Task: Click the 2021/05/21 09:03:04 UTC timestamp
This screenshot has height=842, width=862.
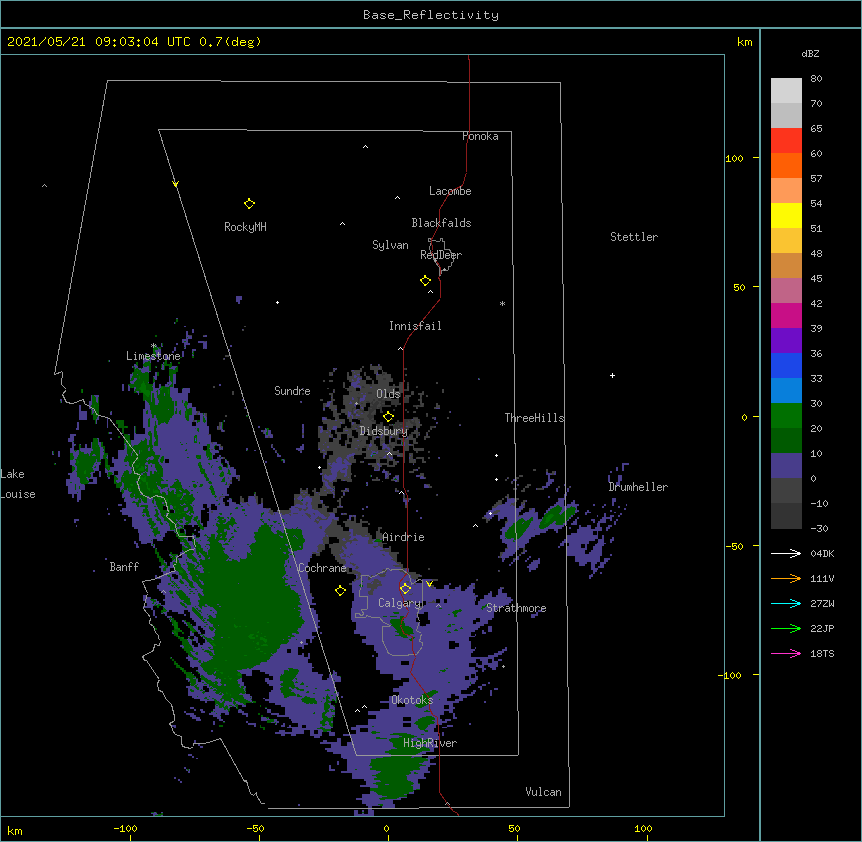Action: point(98,42)
